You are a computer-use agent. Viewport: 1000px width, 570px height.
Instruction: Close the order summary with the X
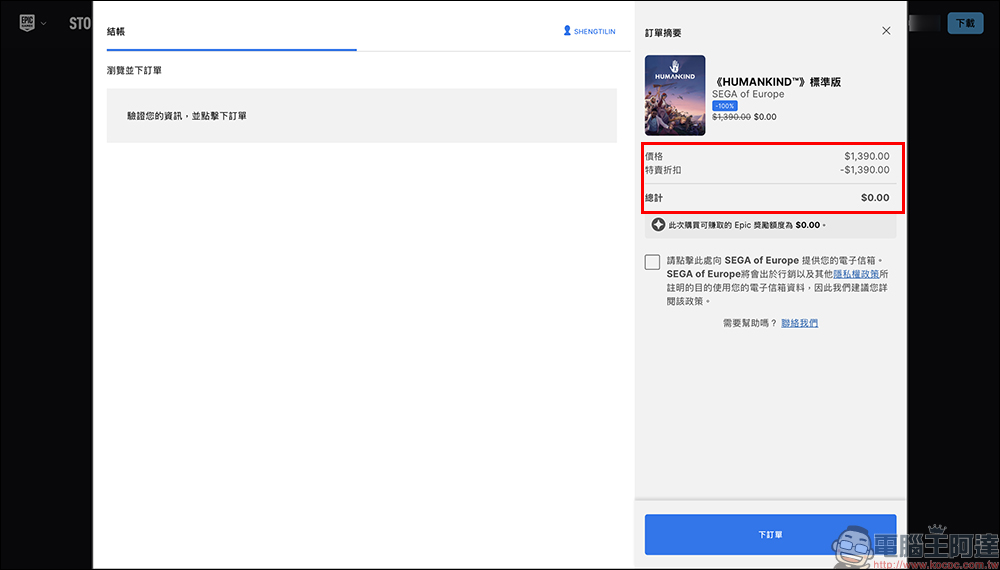click(886, 31)
